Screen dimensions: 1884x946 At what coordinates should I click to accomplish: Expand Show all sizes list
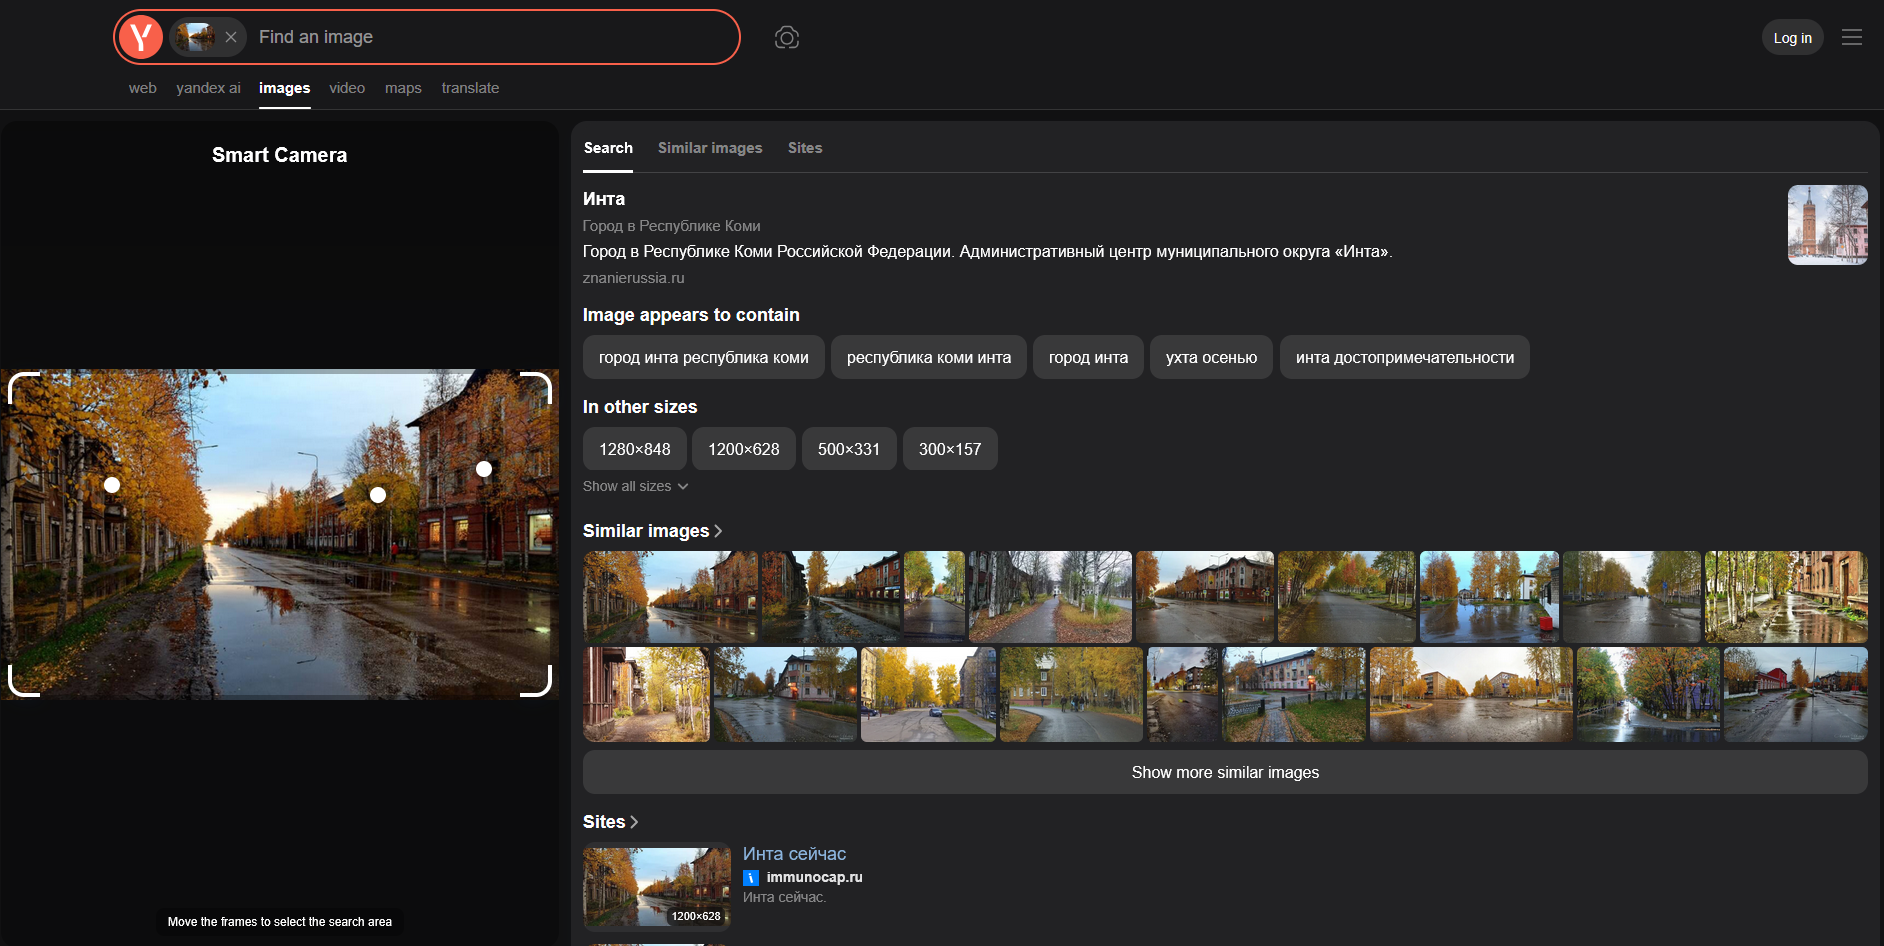tap(635, 486)
